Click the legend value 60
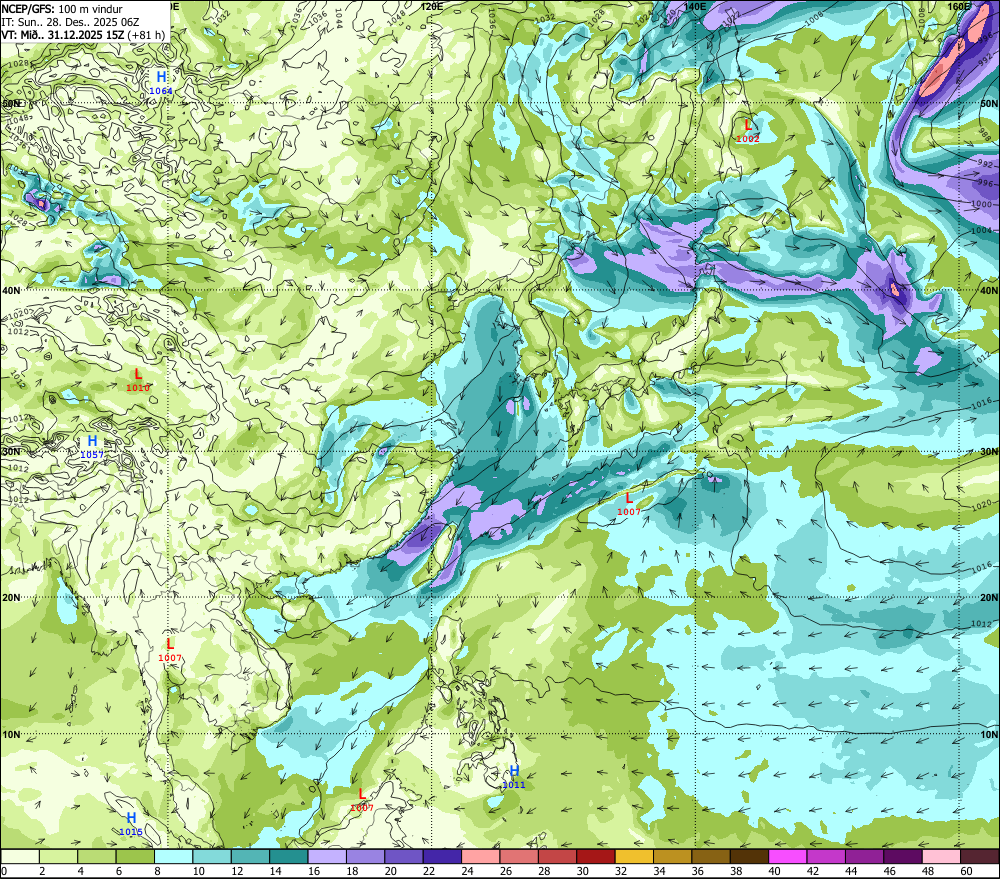 [966, 871]
